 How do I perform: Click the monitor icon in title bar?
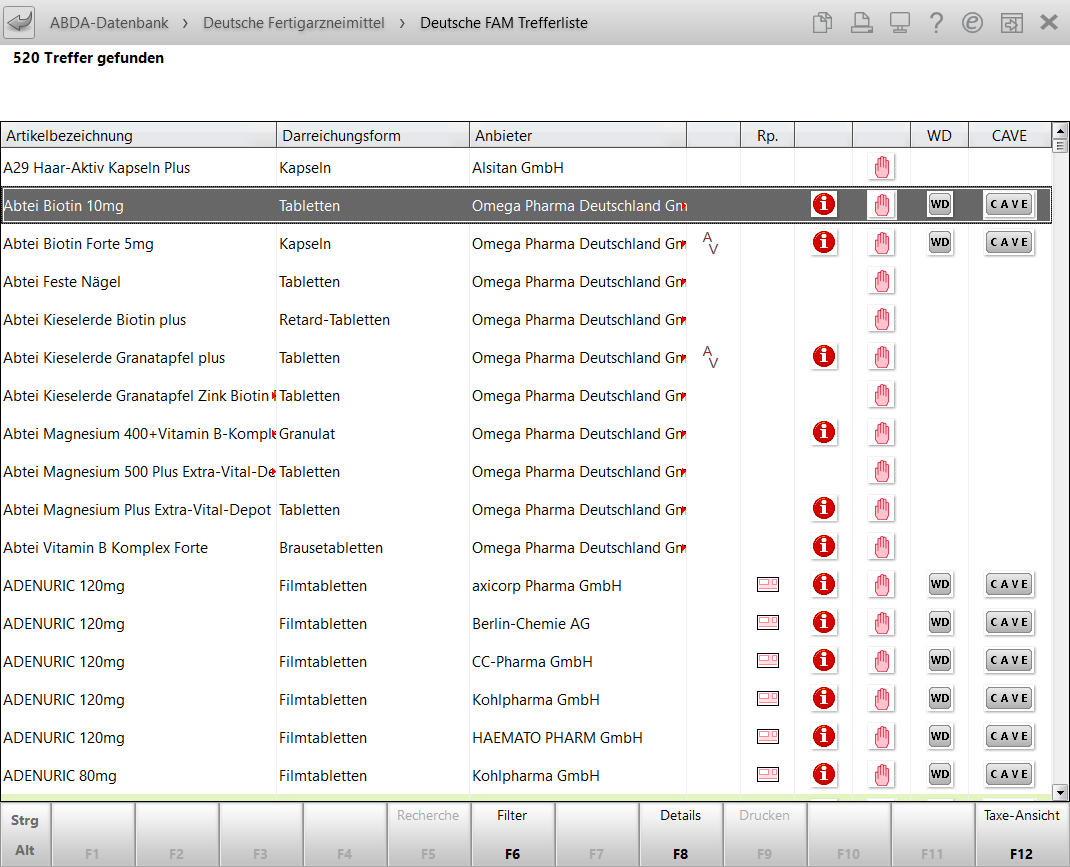click(898, 22)
